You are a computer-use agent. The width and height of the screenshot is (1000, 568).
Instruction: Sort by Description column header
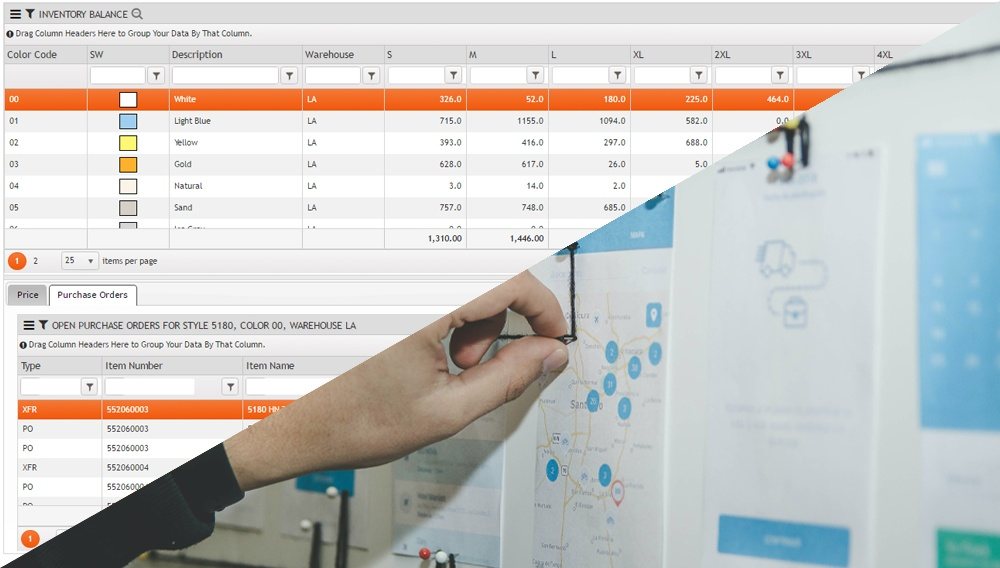[197, 55]
